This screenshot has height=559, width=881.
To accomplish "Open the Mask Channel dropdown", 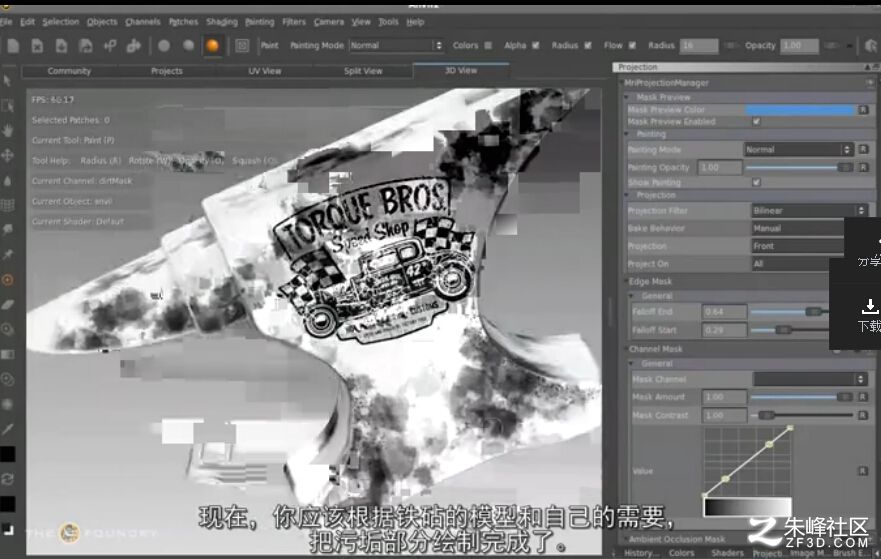I will tap(809, 379).
